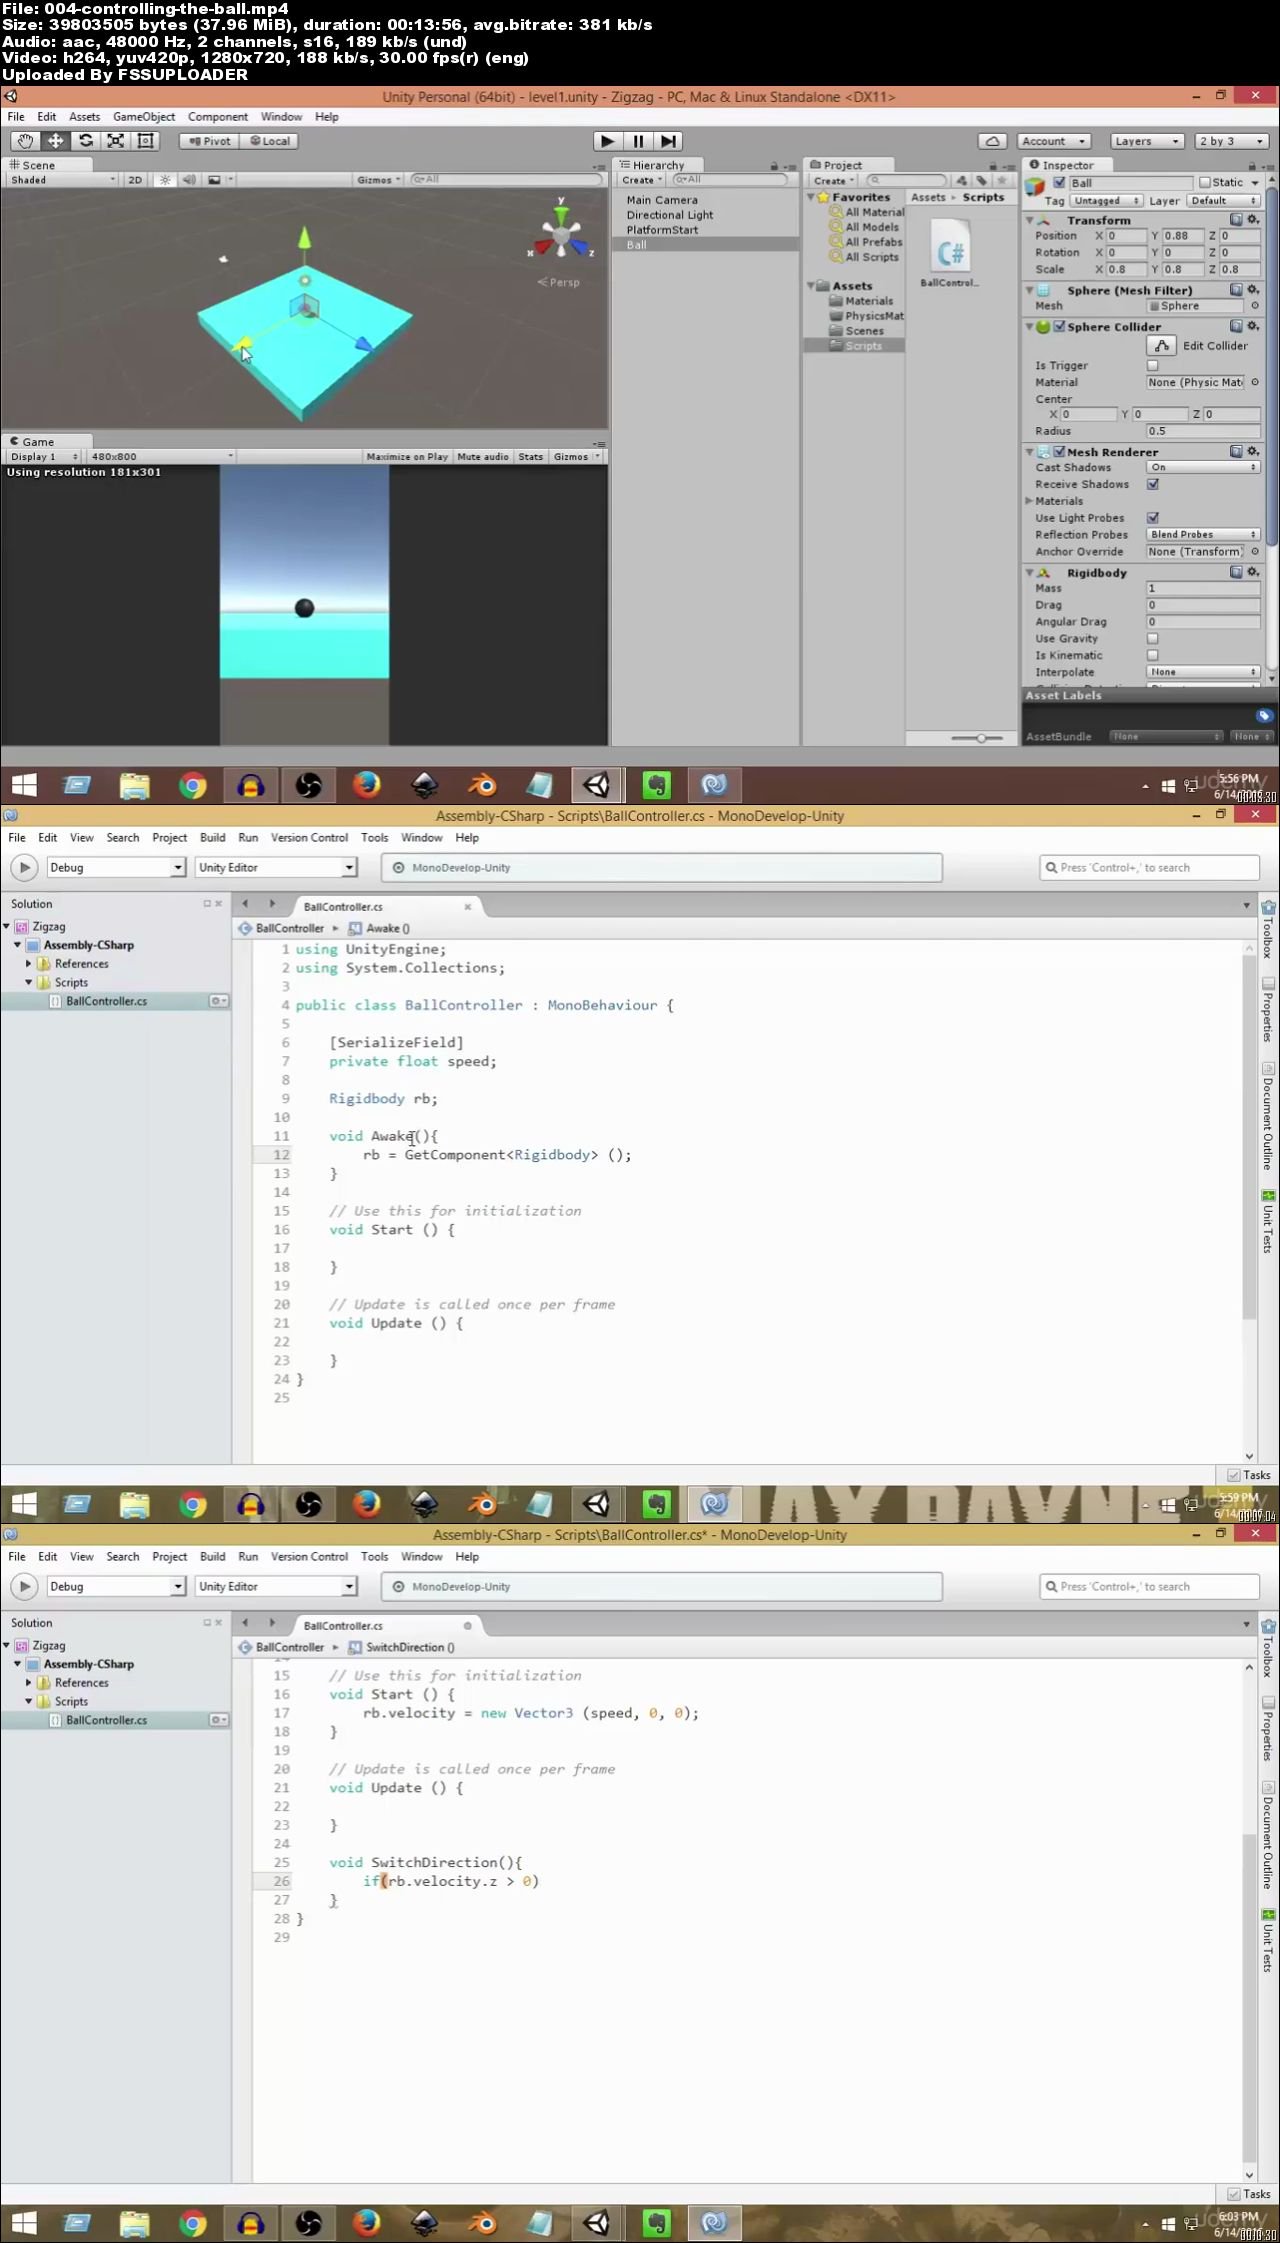The image size is (1280, 2243).
Task: Toggle the Is Trigger checkbox
Action: tap(1153, 366)
